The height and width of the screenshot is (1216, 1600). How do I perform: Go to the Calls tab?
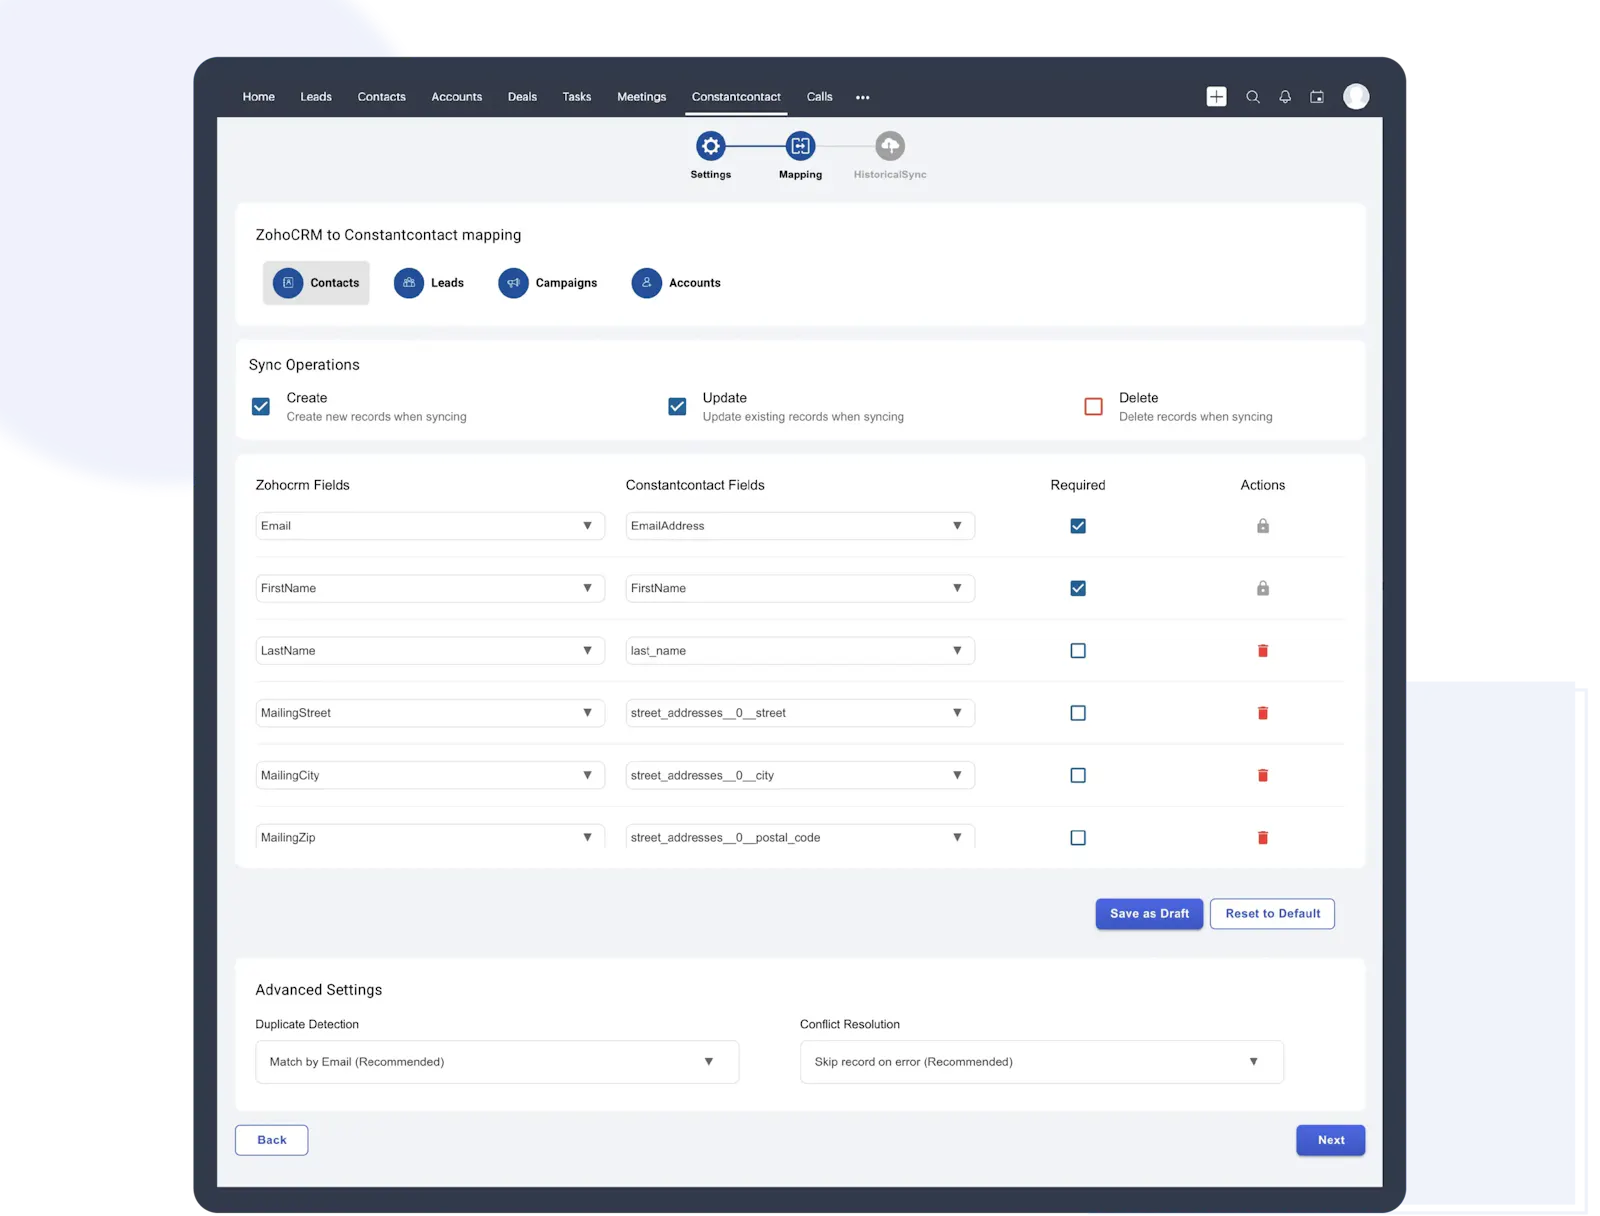(820, 97)
